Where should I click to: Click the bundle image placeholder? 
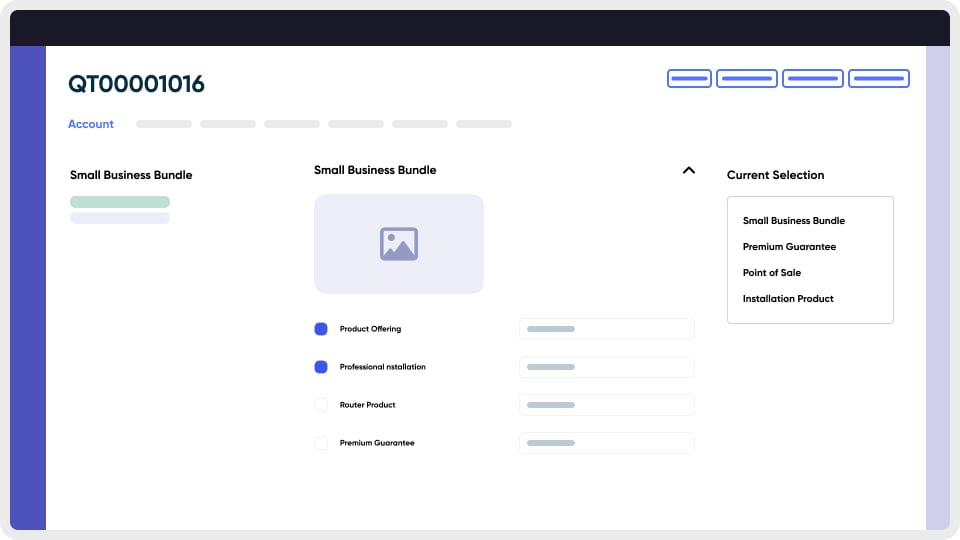coord(399,244)
